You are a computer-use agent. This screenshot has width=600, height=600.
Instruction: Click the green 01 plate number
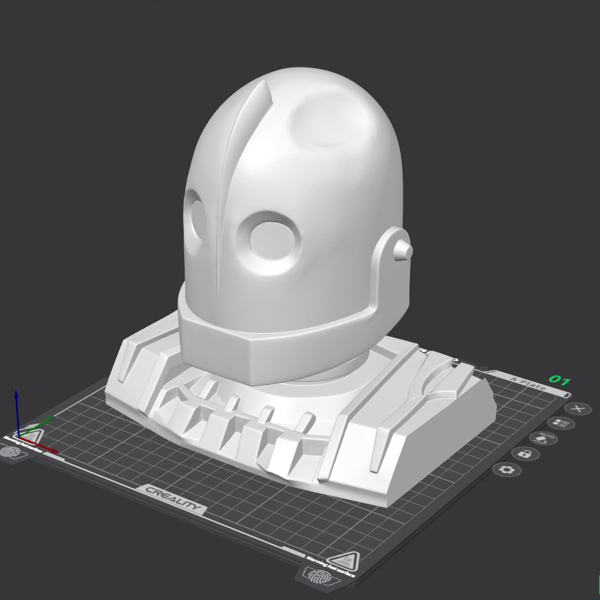(x=560, y=380)
